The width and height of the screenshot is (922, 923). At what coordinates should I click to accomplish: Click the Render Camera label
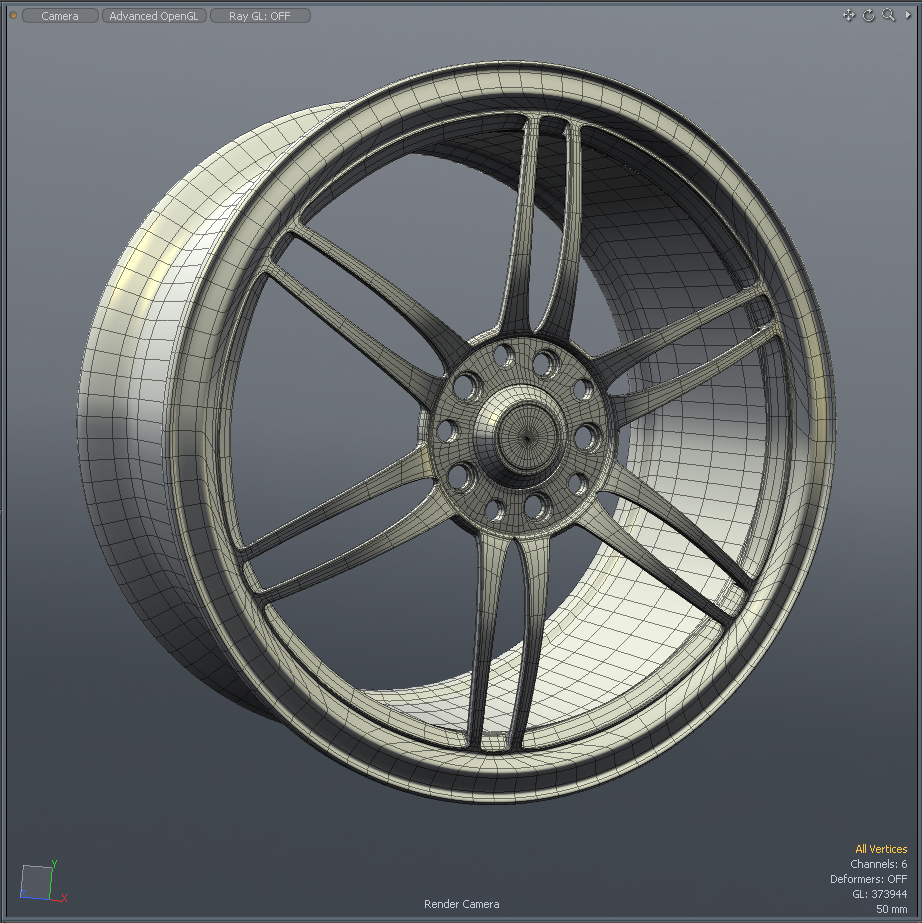click(x=461, y=904)
